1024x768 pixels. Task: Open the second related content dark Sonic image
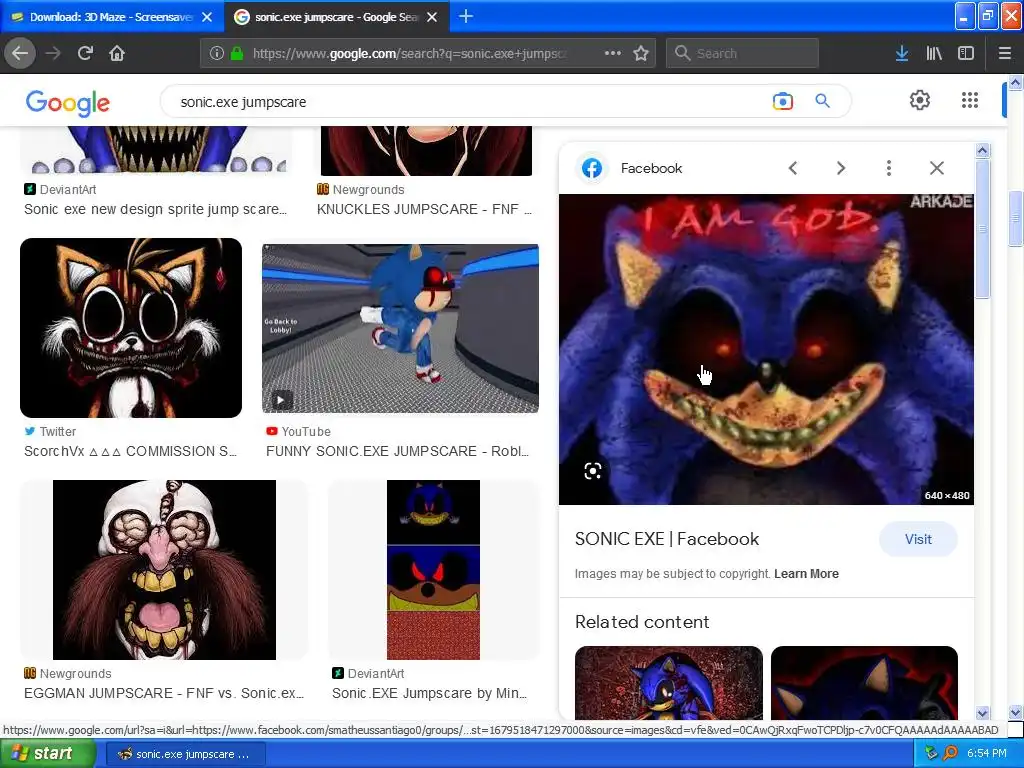pos(864,682)
